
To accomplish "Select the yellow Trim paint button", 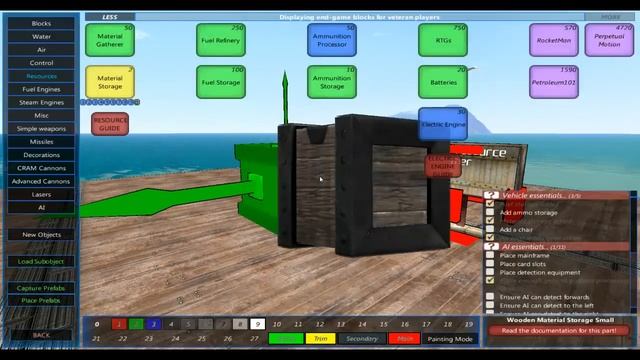I will coord(320,339).
